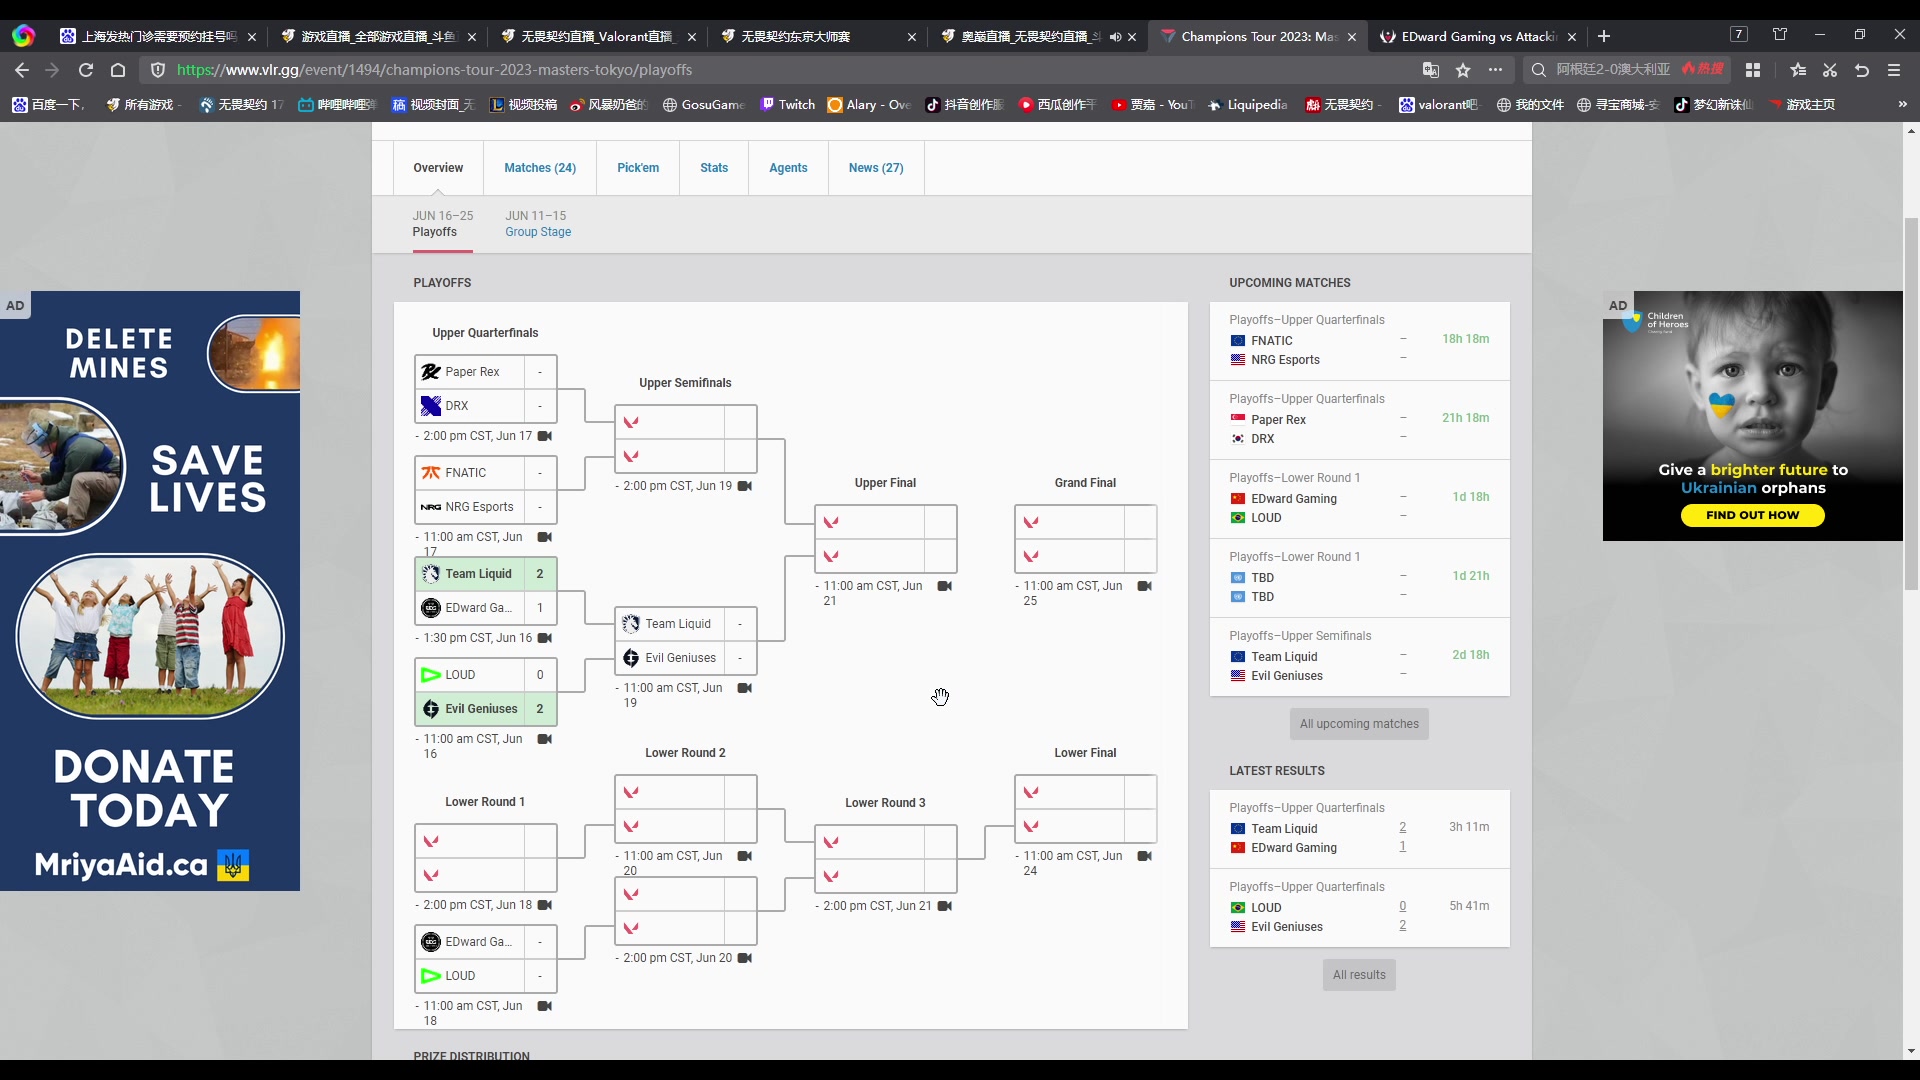Switch to the Matches (24) tab
Screen dimensions: 1920x1080
pos(540,168)
